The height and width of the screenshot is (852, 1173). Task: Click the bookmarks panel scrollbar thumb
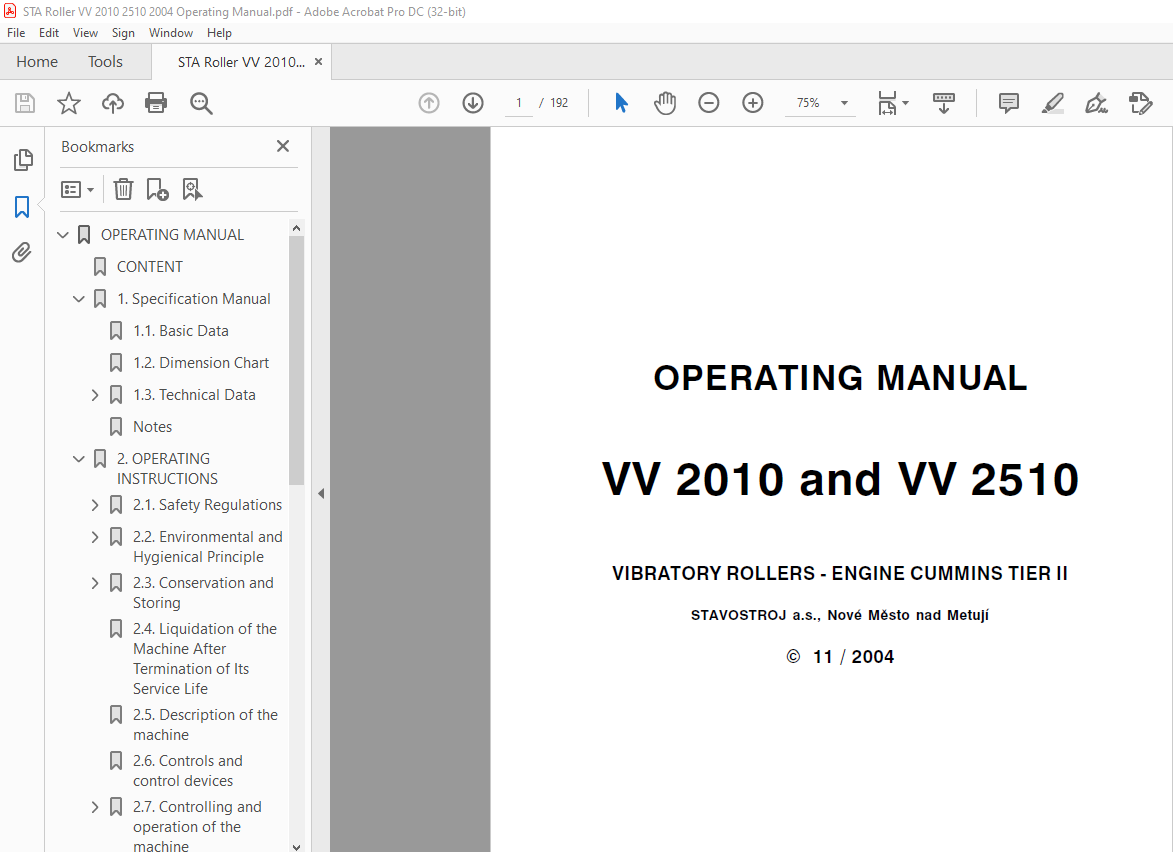point(296,361)
